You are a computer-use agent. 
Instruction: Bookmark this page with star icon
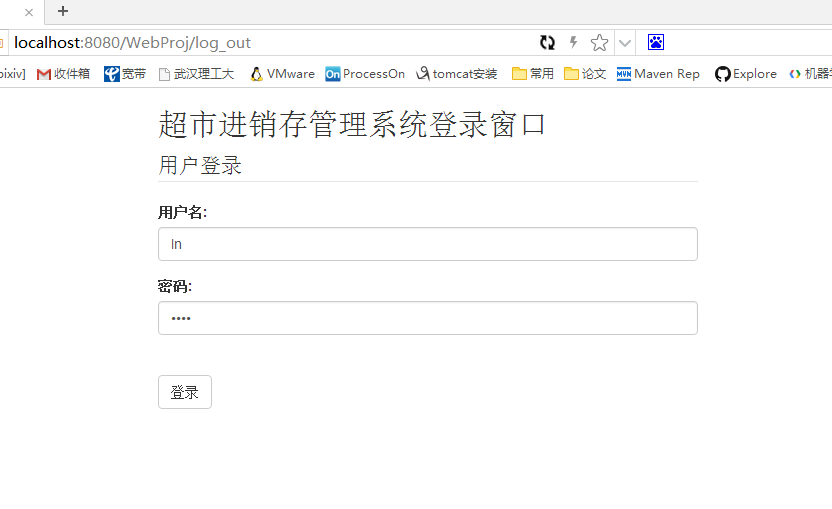pyautogui.click(x=599, y=42)
